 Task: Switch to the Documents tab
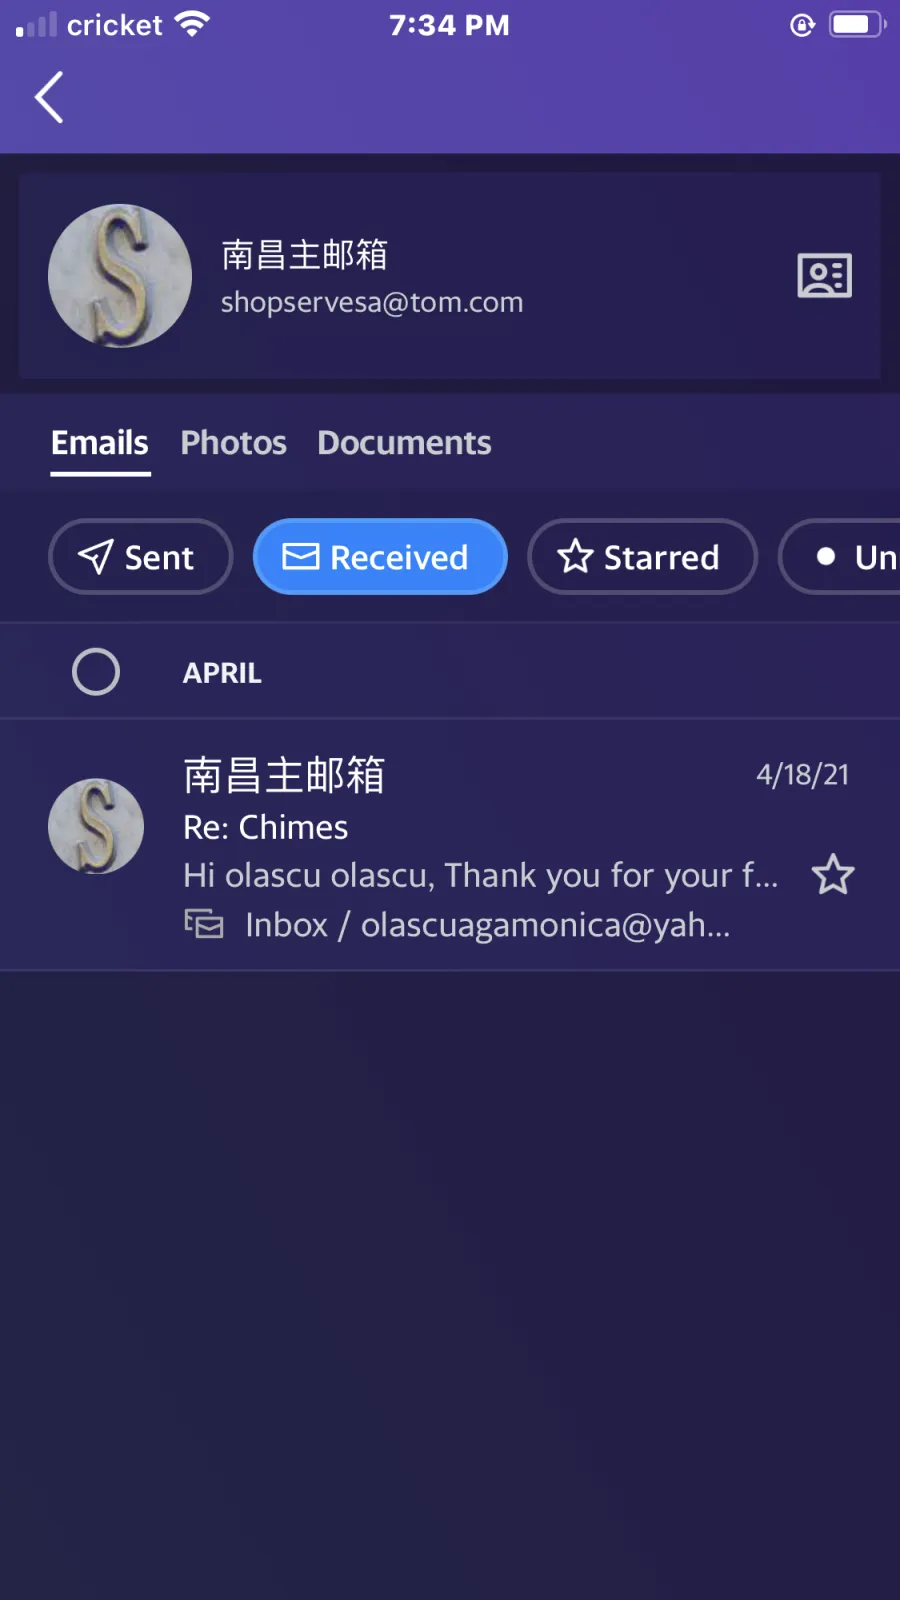[x=404, y=443]
